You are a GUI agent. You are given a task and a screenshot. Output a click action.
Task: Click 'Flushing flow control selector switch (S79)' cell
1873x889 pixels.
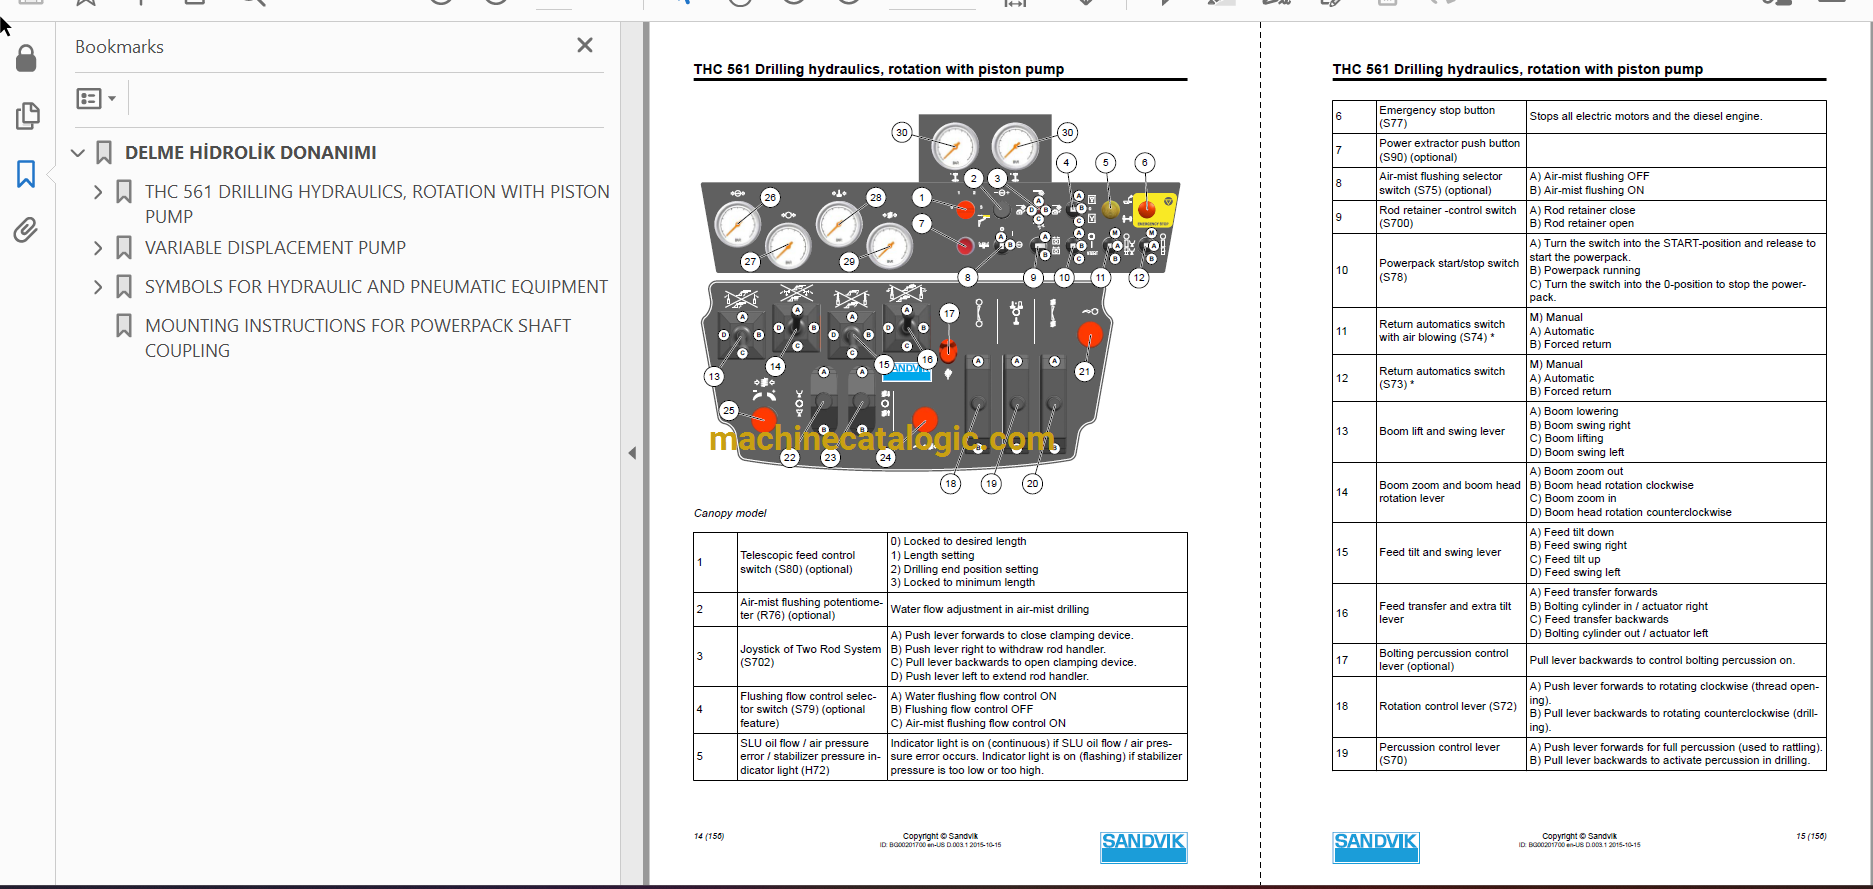pos(811,710)
